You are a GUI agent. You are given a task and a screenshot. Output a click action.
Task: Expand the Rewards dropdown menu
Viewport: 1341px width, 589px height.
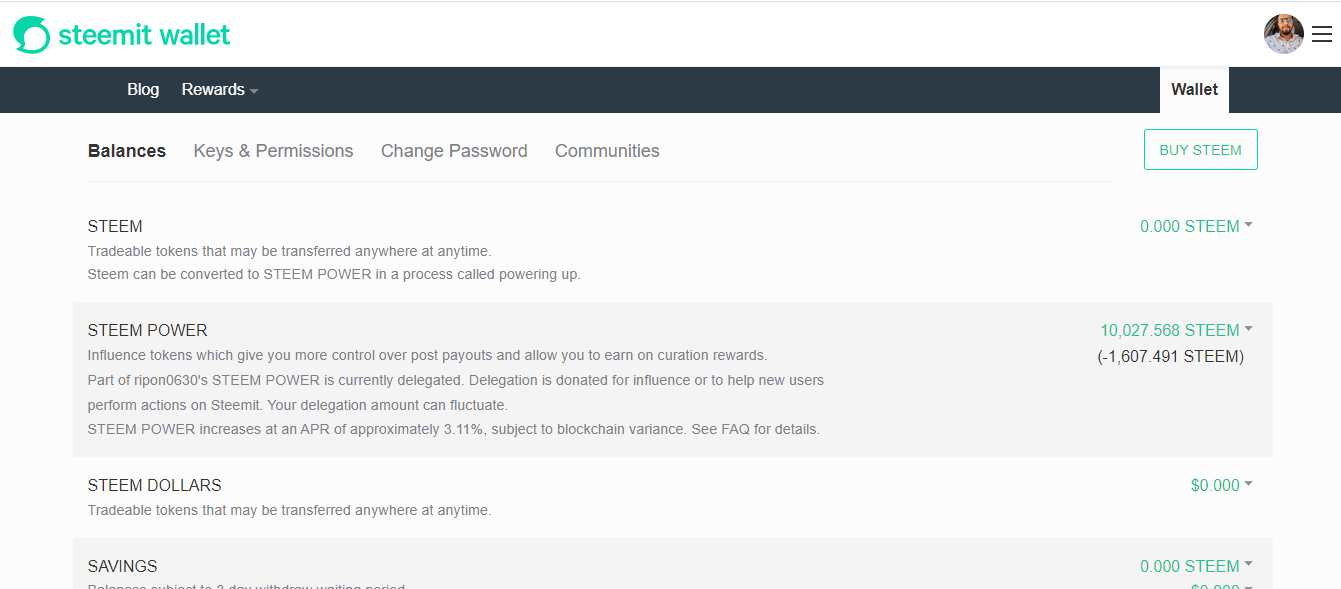[x=220, y=89]
